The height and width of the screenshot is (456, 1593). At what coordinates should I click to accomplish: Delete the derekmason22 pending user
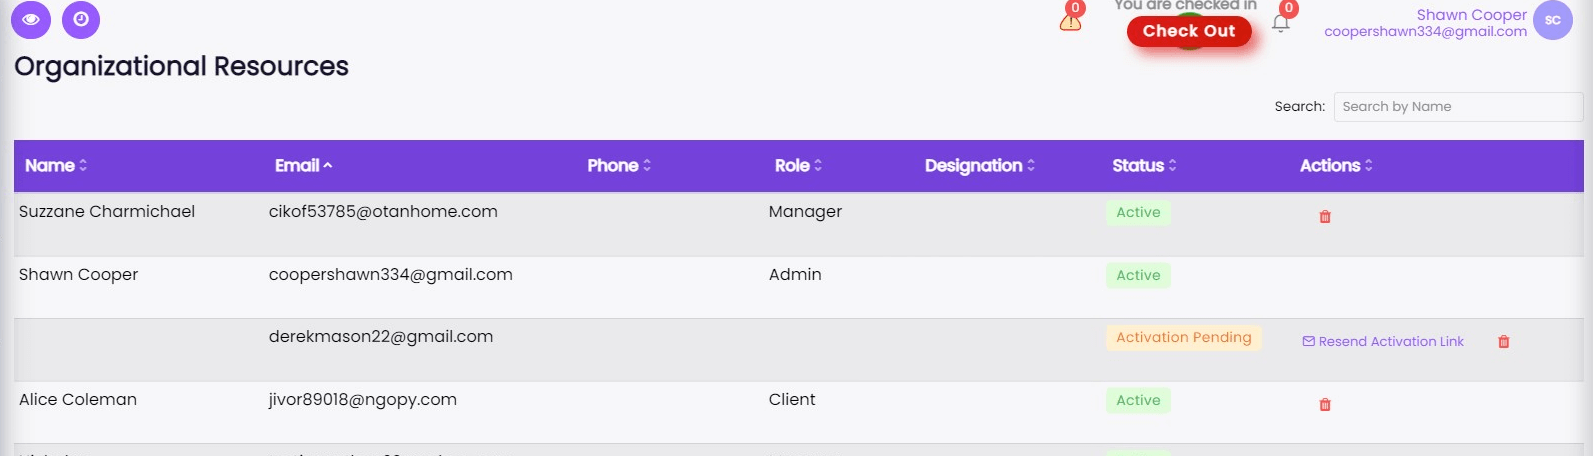1503,342
